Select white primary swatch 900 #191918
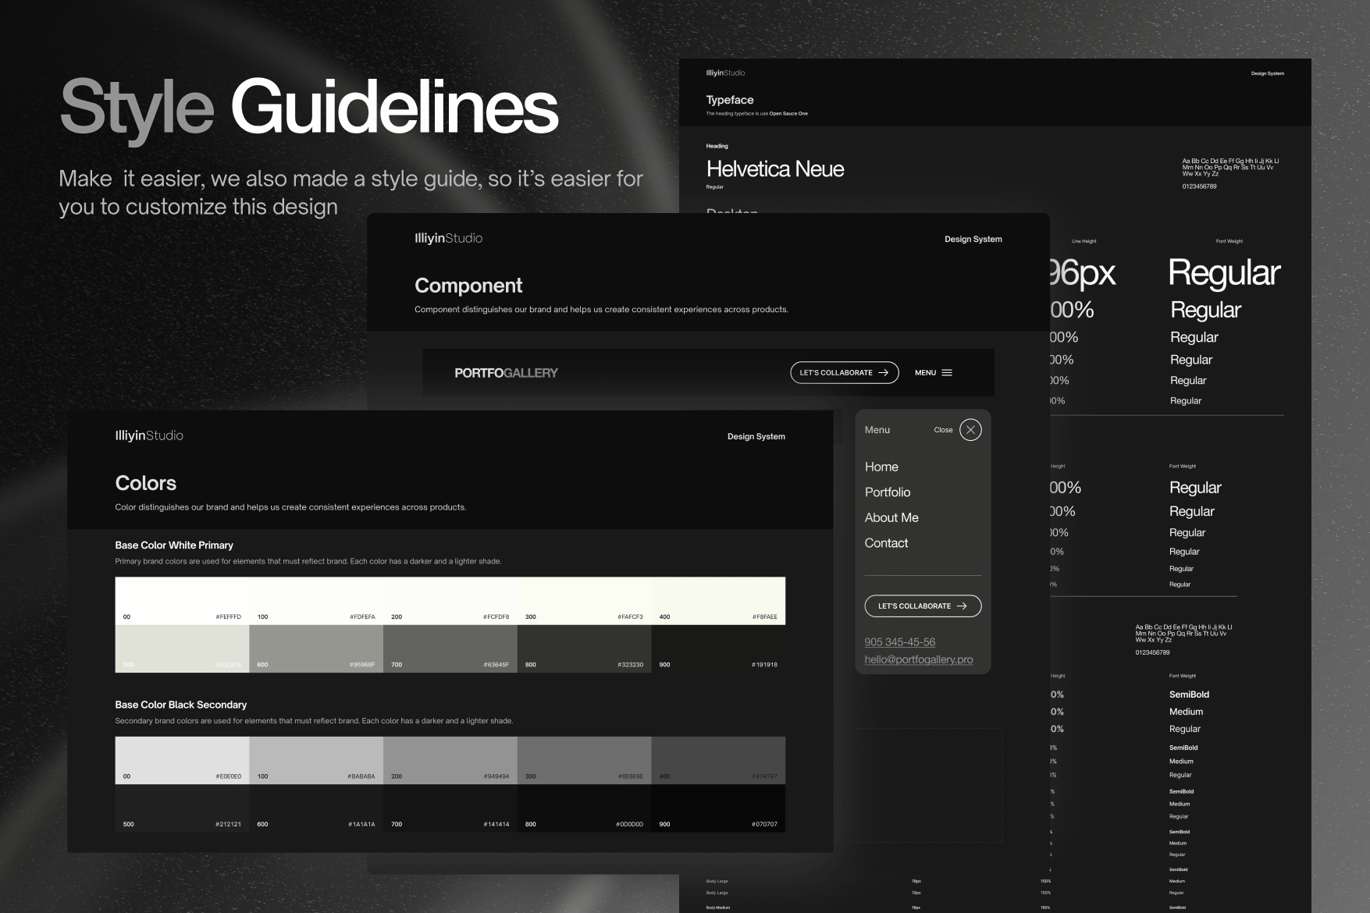 point(718,649)
